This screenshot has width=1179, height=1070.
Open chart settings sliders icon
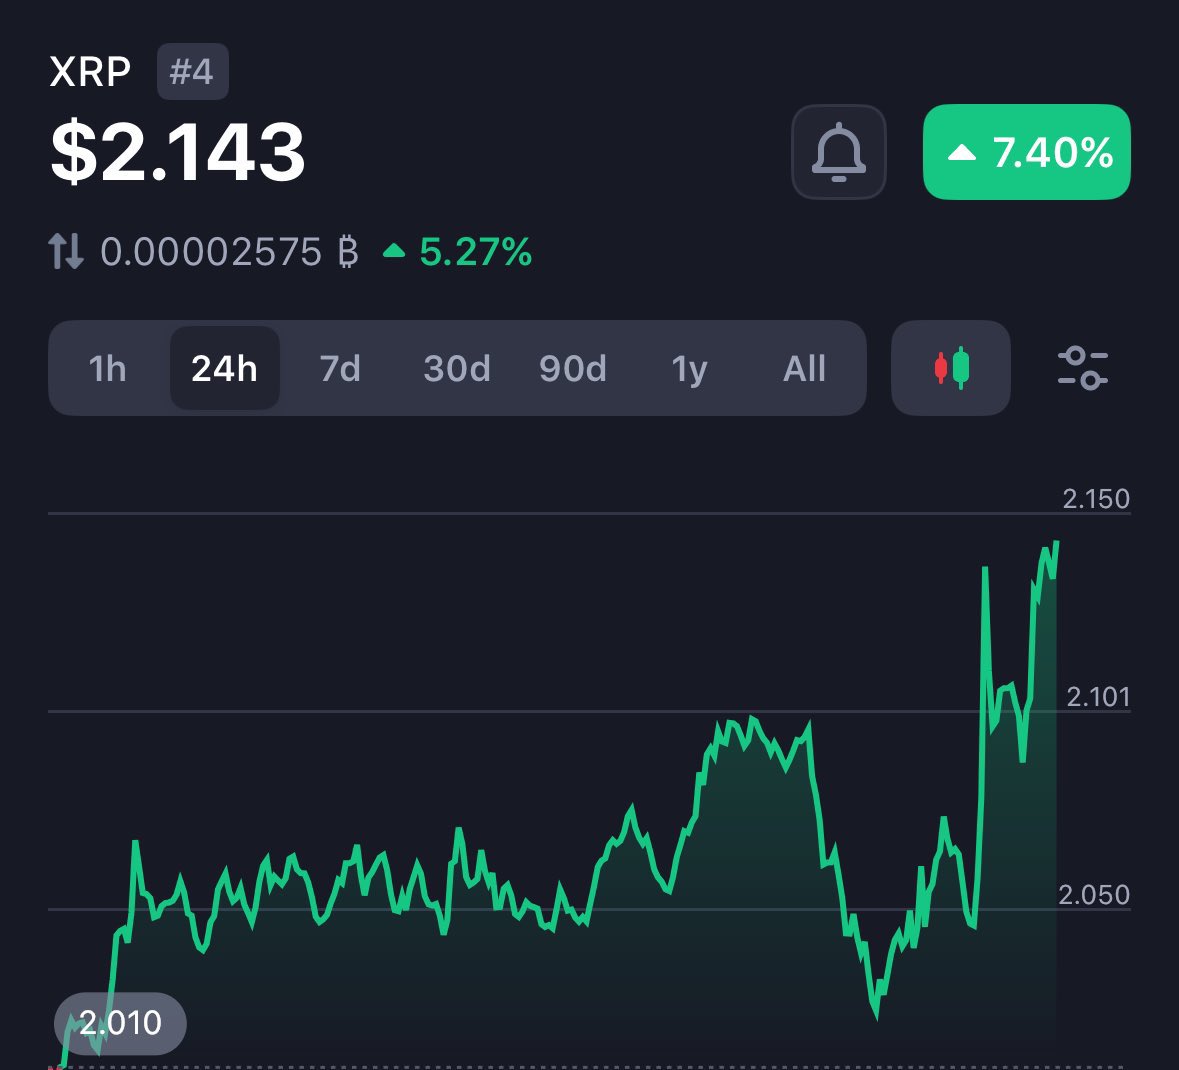[x=1082, y=368]
